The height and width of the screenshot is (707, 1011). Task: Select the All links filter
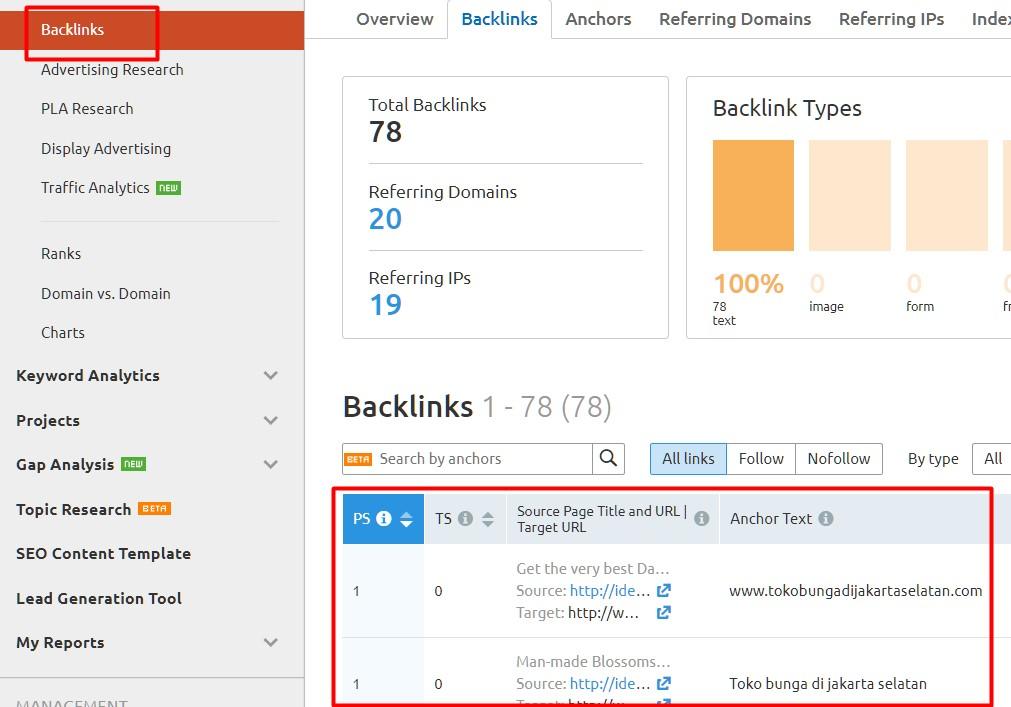[x=688, y=459]
